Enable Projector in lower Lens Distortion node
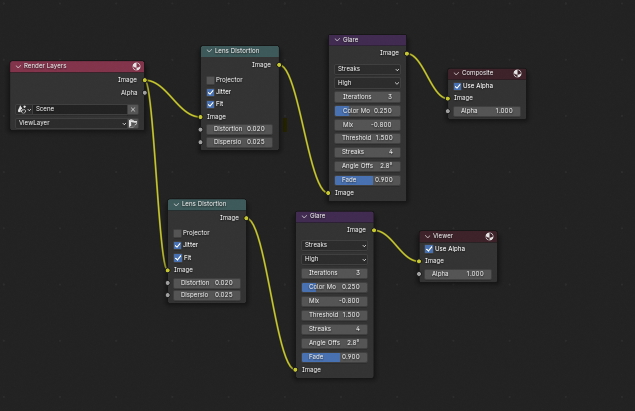 pyautogui.click(x=177, y=233)
